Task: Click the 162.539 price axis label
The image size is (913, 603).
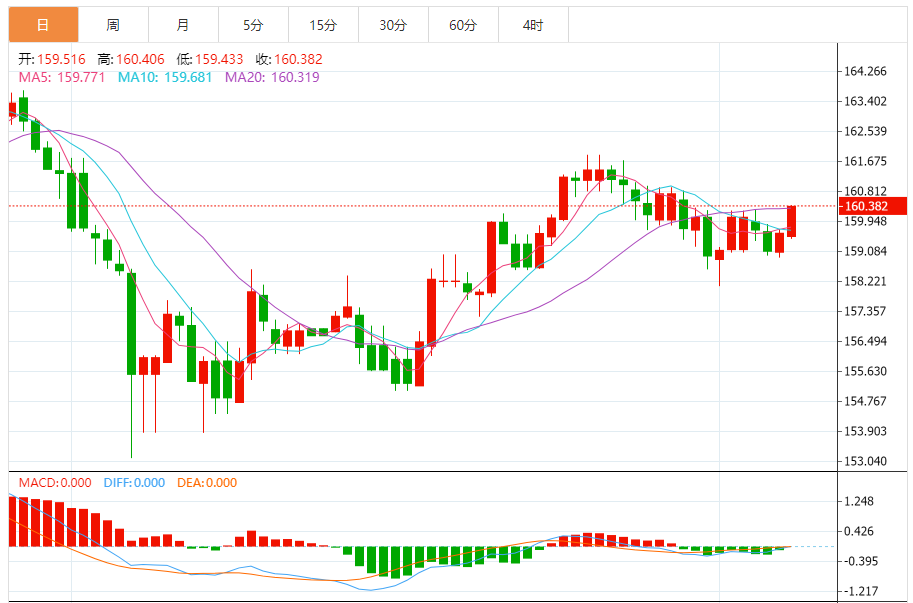Action: [865, 132]
